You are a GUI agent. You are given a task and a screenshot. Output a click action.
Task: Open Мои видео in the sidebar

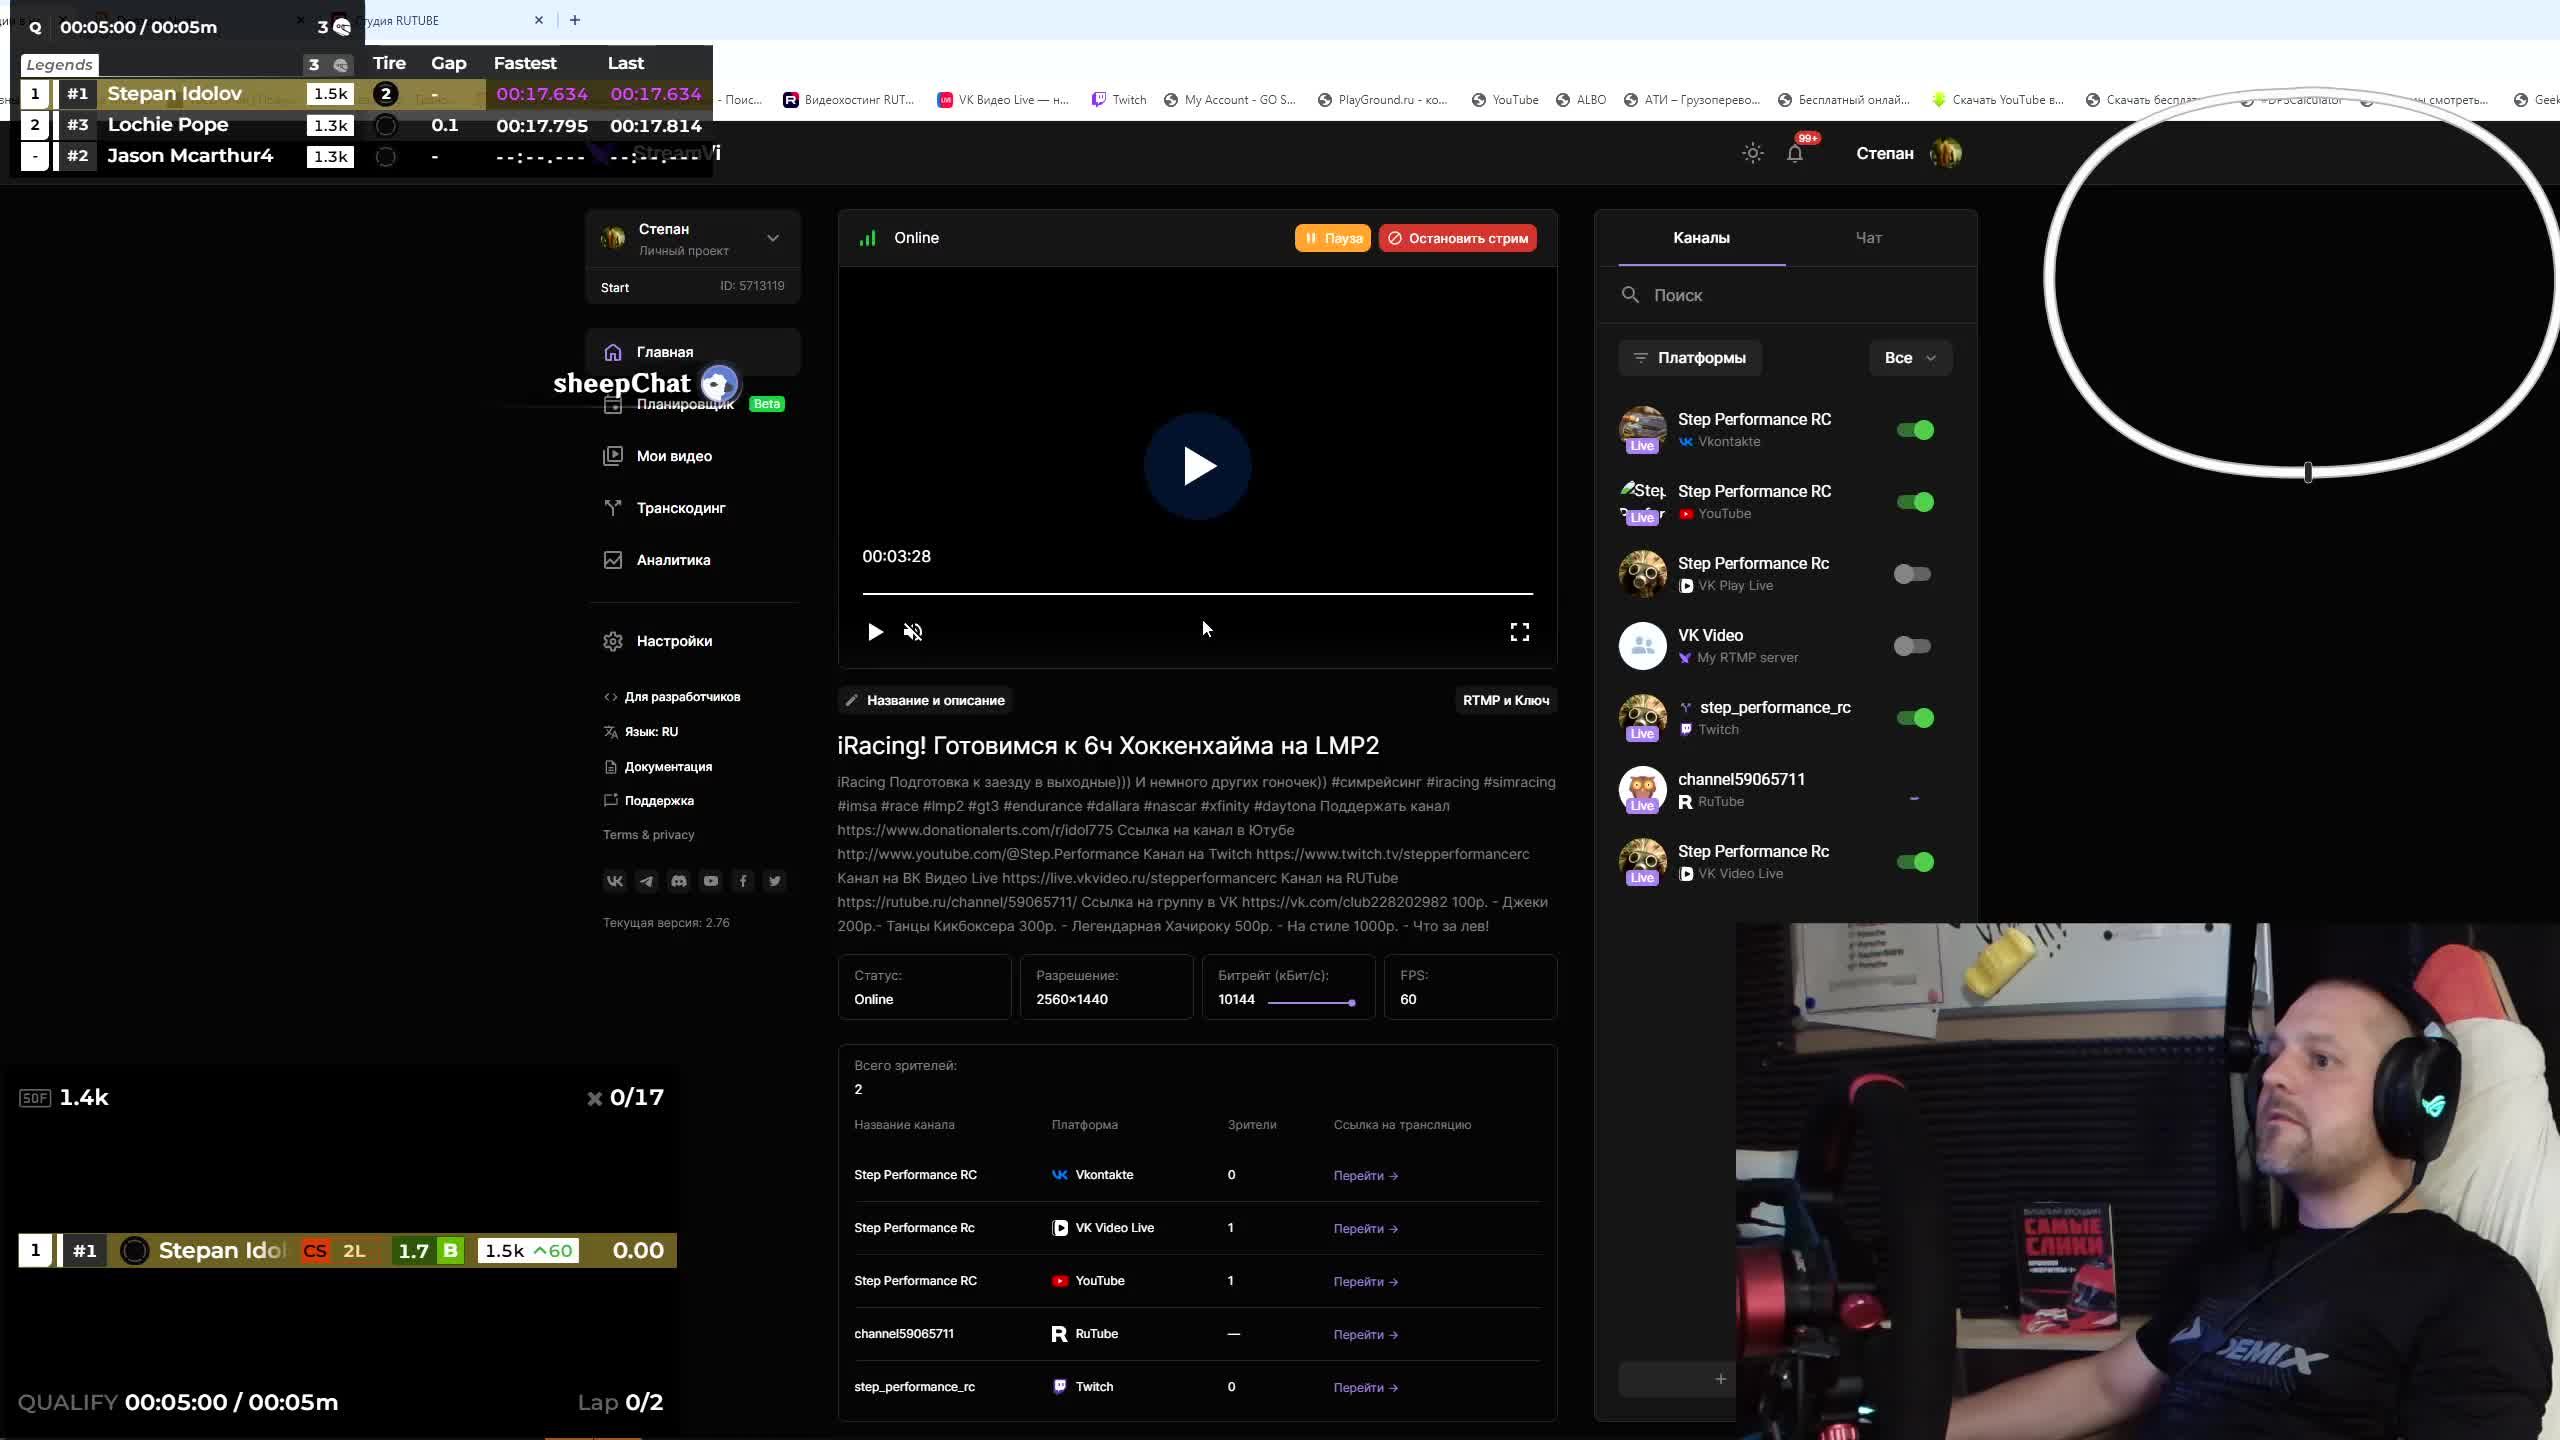click(x=673, y=456)
